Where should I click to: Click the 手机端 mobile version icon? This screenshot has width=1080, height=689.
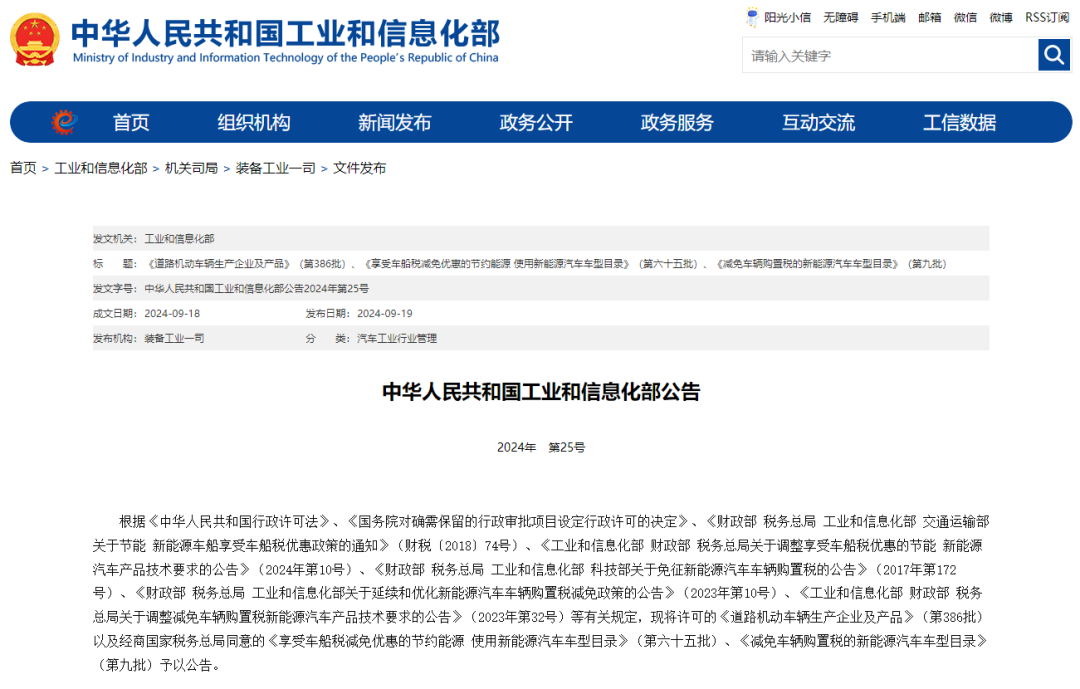[x=887, y=17]
